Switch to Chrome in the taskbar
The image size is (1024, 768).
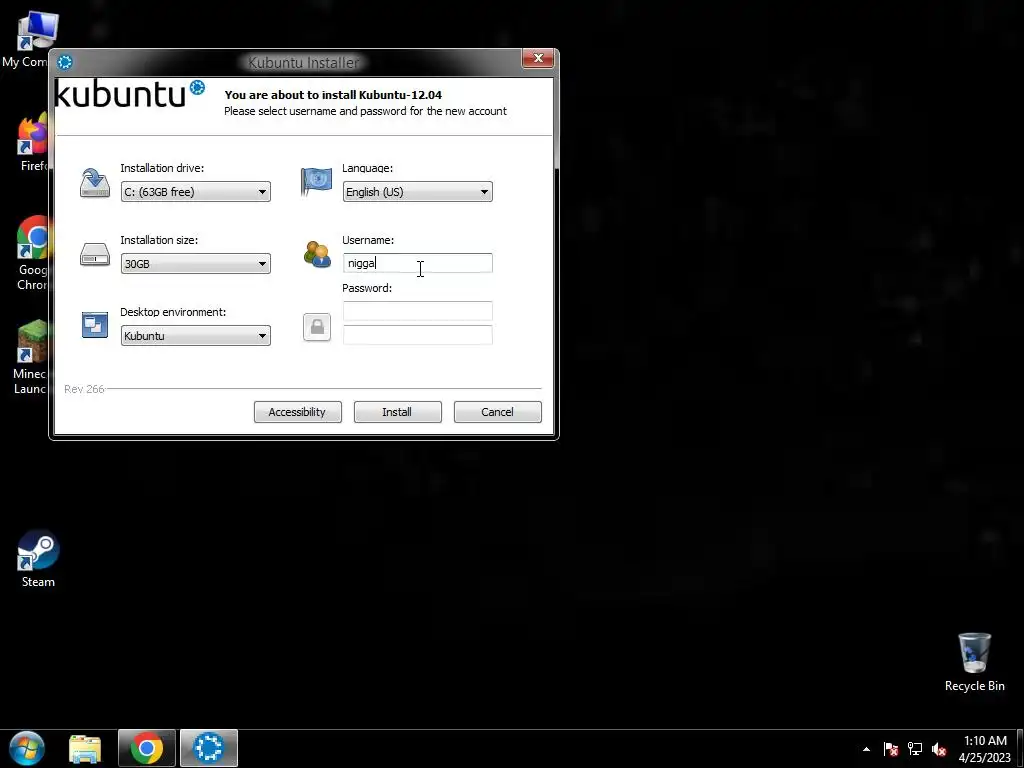point(147,748)
